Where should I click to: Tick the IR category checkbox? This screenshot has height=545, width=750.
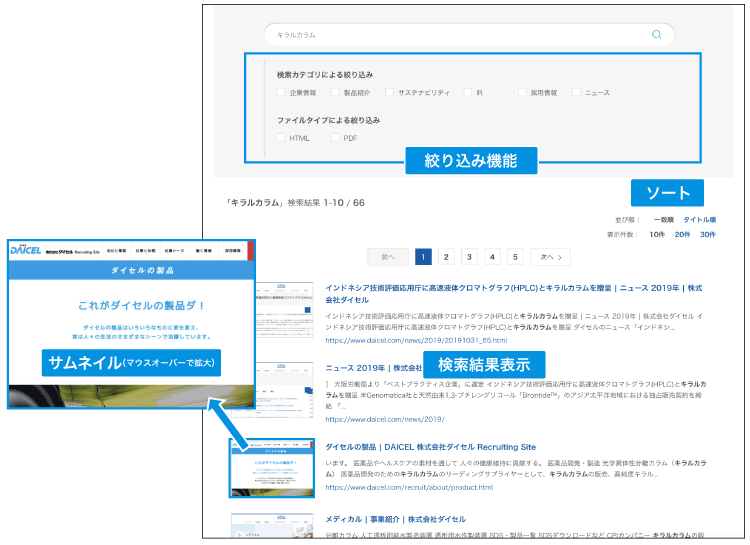[468, 92]
